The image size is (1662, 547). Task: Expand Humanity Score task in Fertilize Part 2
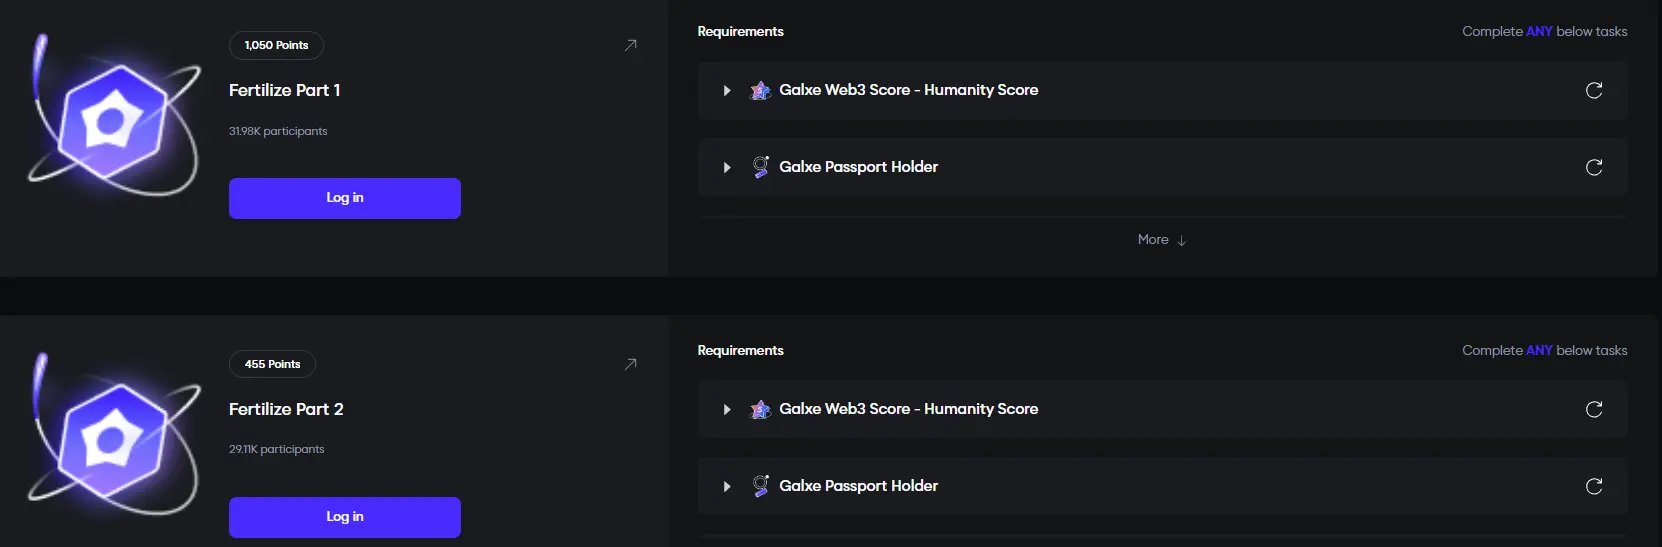coord(727,409)
